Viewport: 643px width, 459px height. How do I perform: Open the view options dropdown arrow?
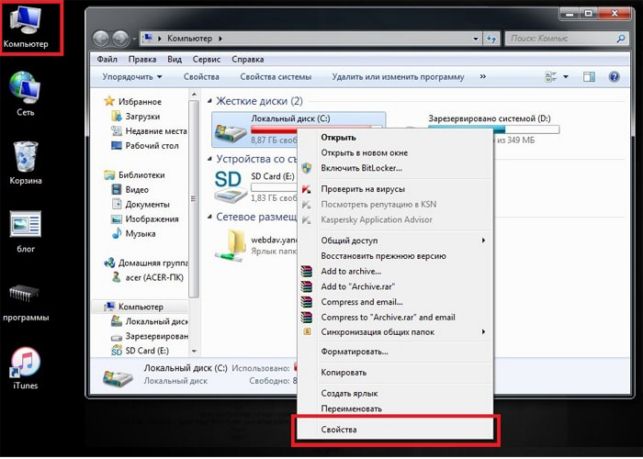pos(566,77)
